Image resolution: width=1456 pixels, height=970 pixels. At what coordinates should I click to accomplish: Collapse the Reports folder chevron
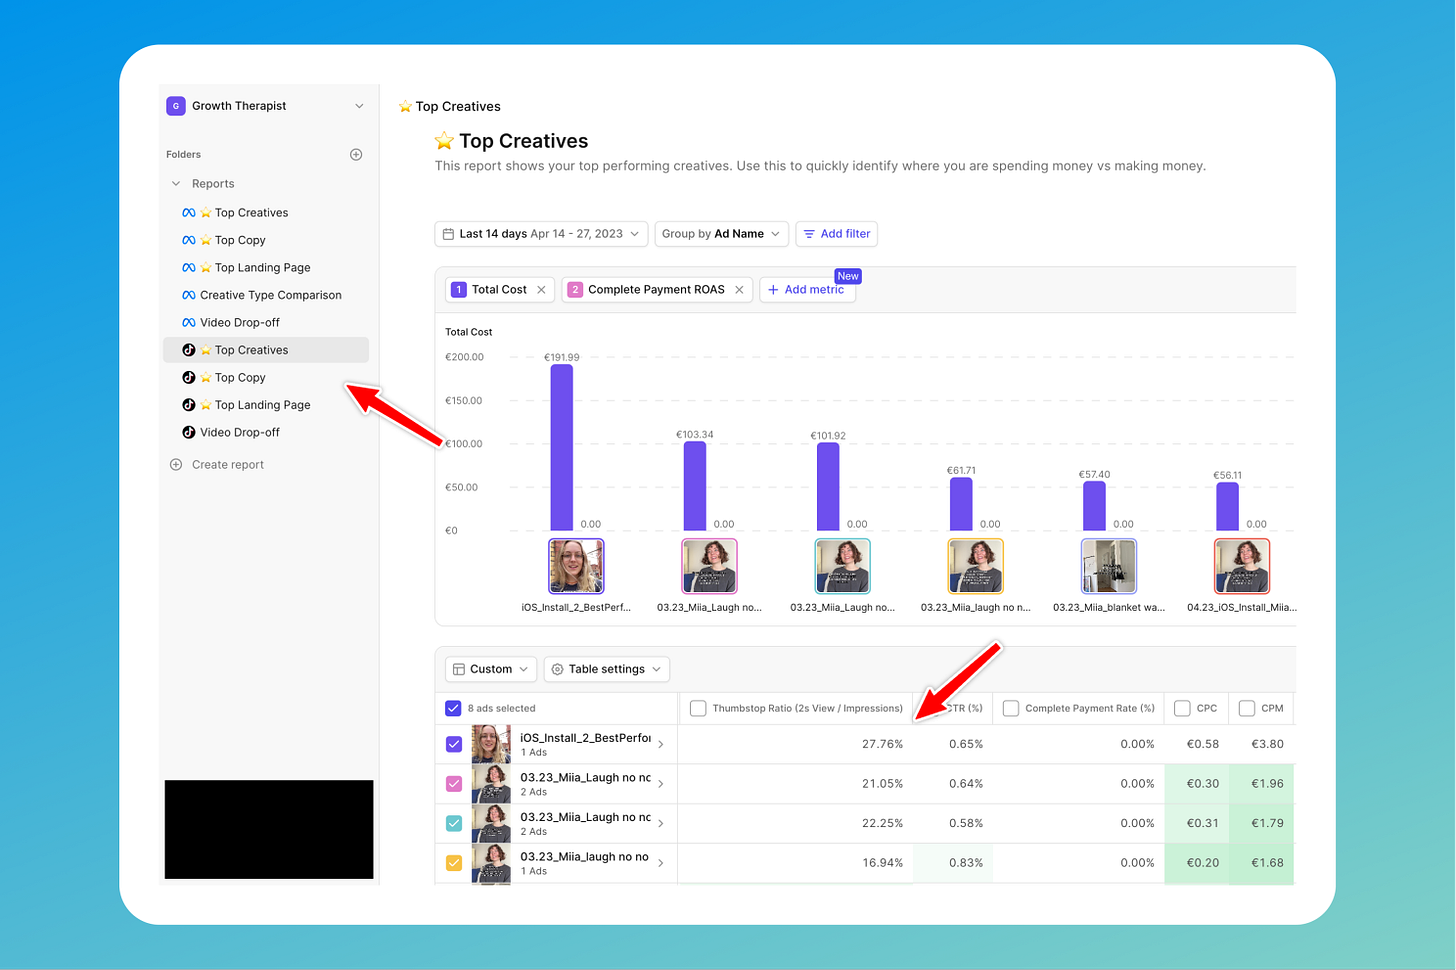click(x=176, y=184)
